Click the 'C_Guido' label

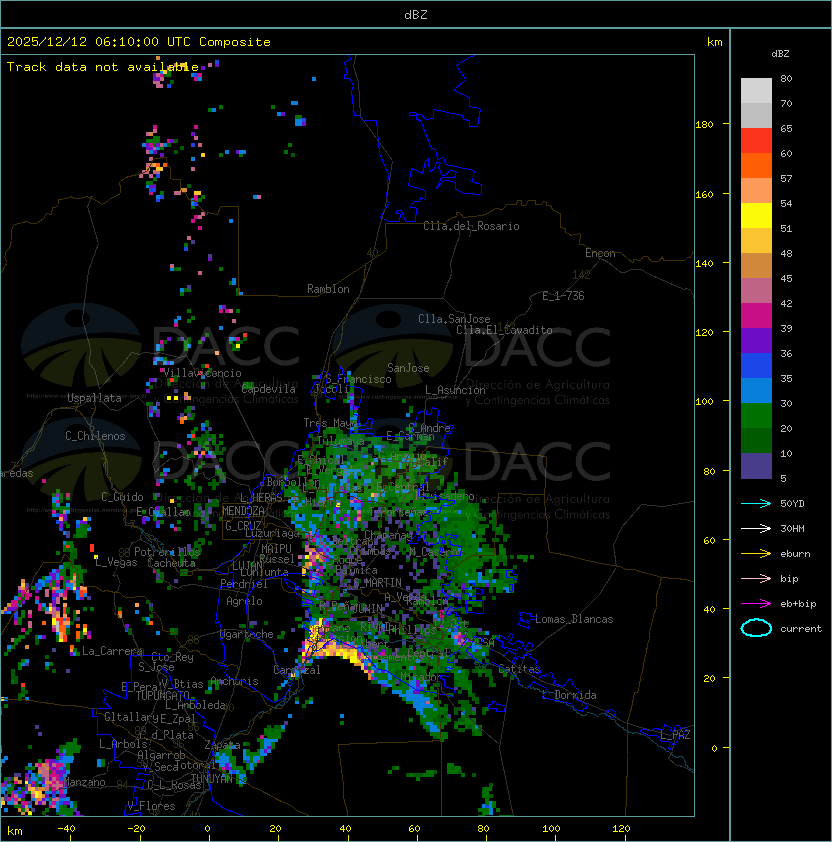click(x=122, y=497)
